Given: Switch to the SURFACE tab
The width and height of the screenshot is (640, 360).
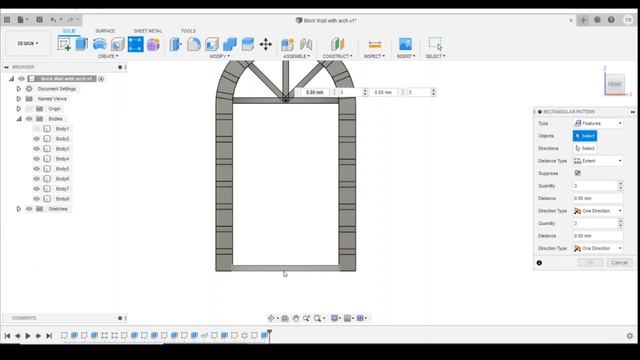Looking at the screenshot, I should [105, 31].
